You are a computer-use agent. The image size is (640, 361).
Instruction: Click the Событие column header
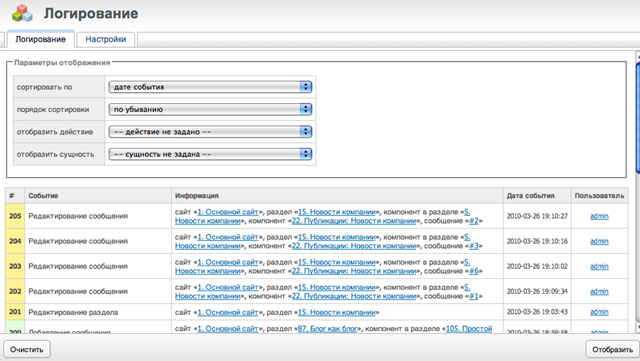[x=98, y=196]
